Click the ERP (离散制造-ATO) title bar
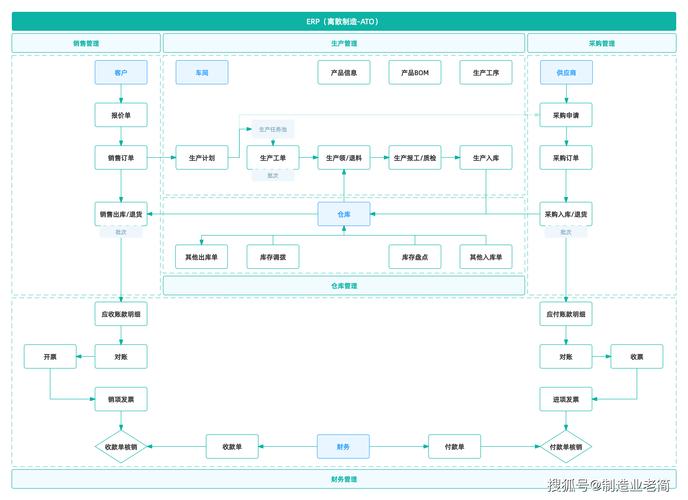This screenshot has height=500, width=688. coord(344,21)
